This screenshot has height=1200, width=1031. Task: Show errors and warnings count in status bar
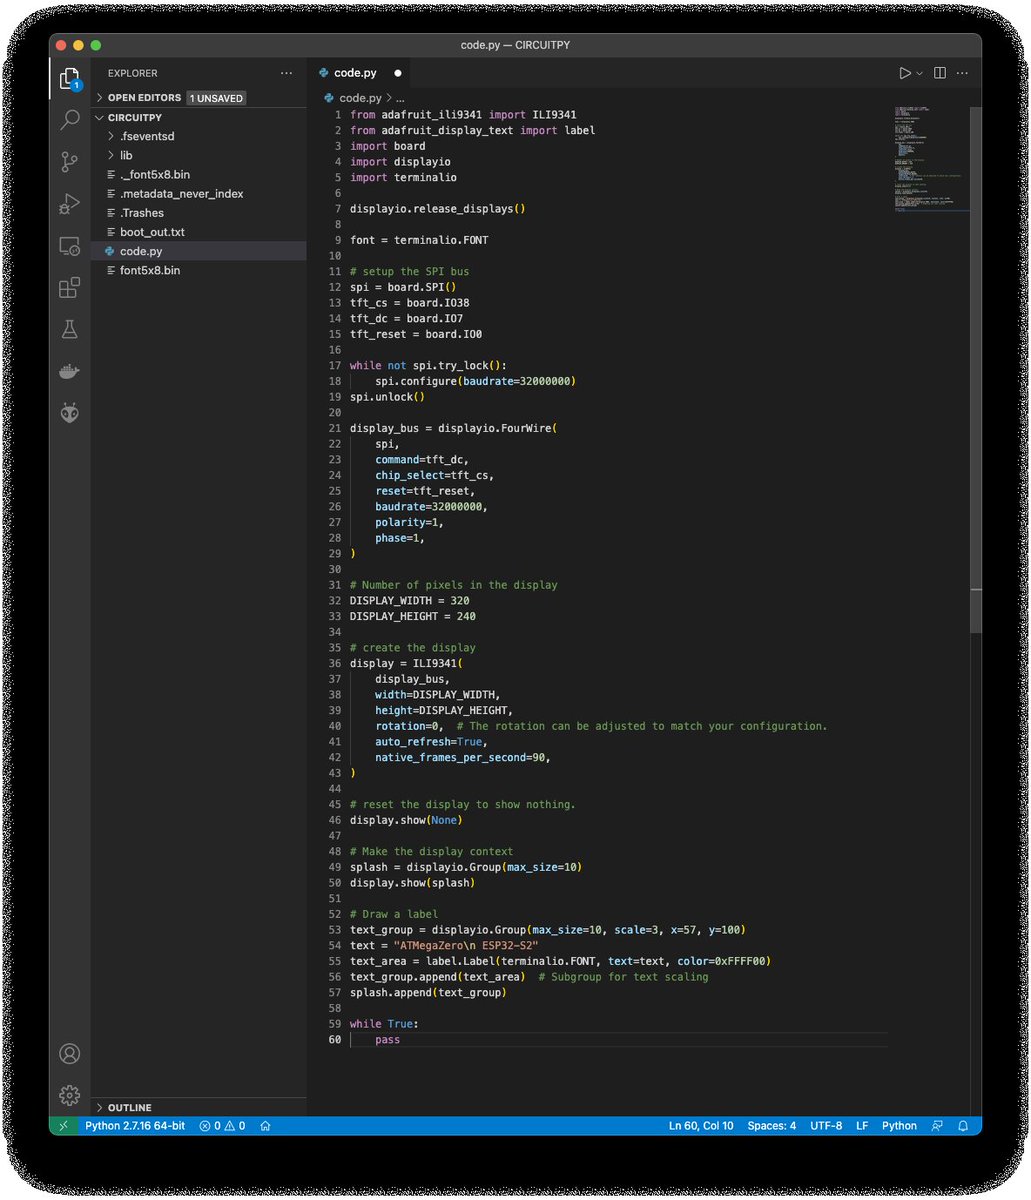click(222, 1125)
